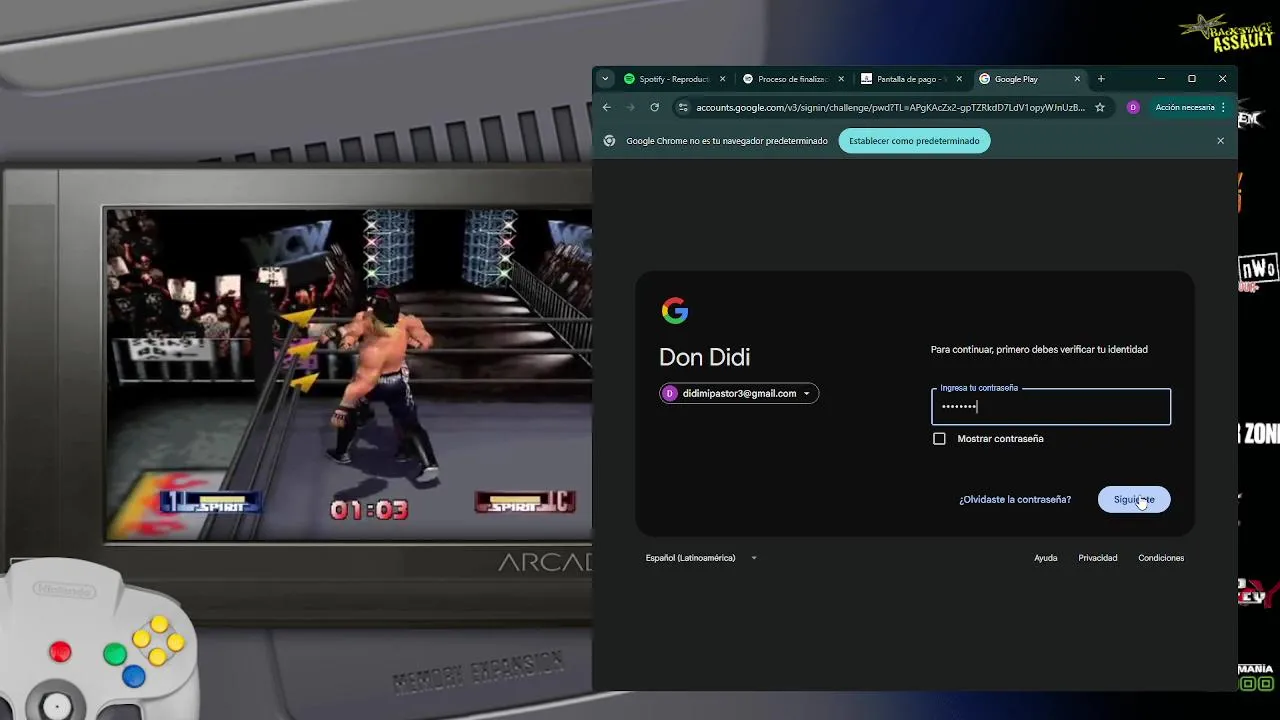Click the ¿Olvidaste la contraseña? link
This screenshot has width=1280, height=720.
pyautogui.click(x=1015, y=499)
